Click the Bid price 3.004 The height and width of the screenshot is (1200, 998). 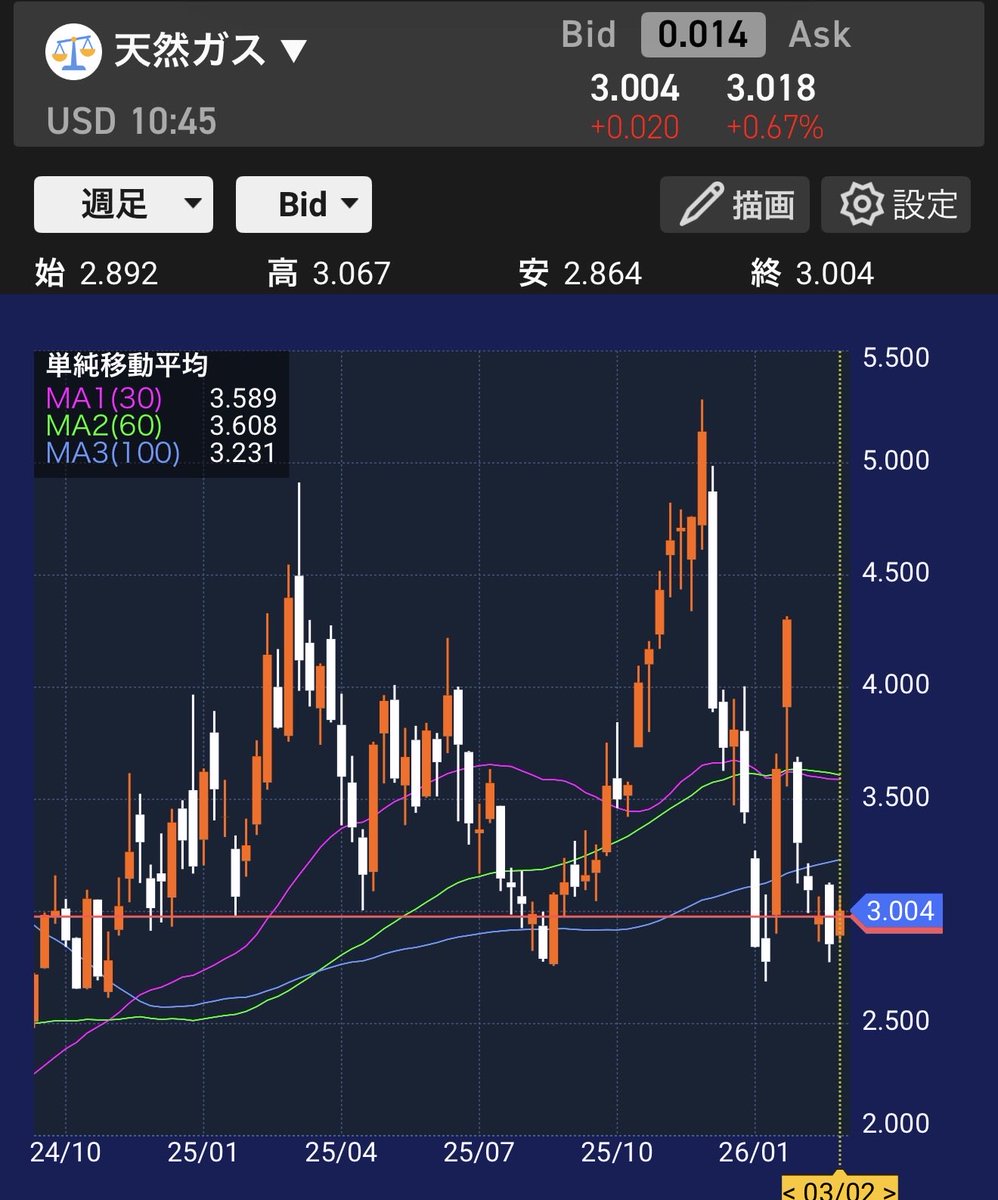[x=635, y=88]
